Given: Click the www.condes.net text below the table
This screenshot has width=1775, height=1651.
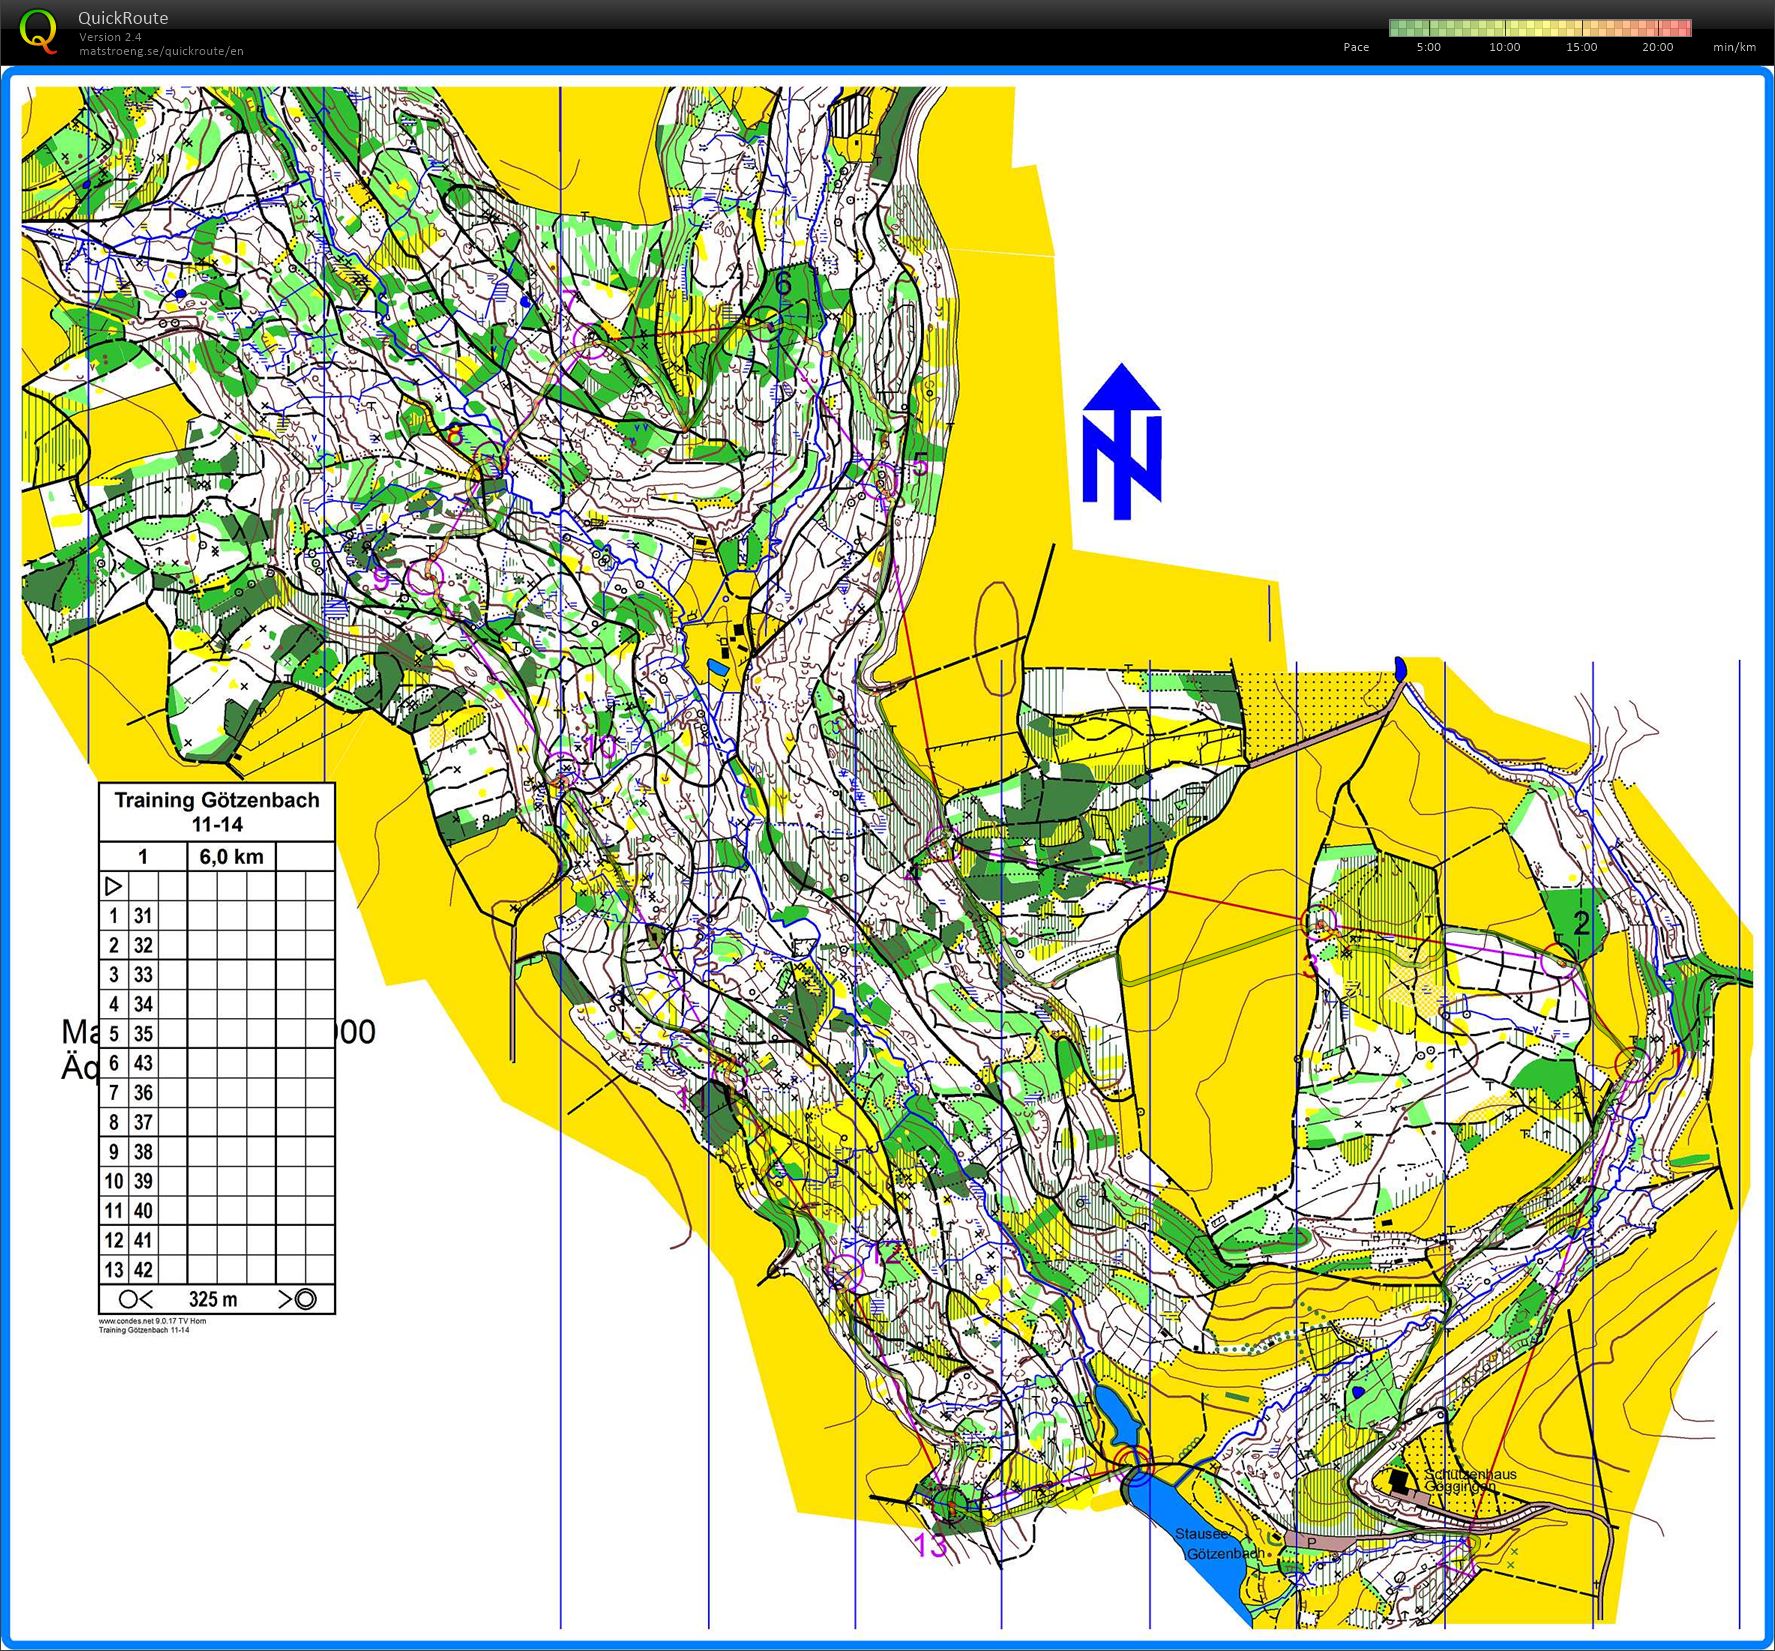Looking at the screenshot, I should pos(152,1321).
